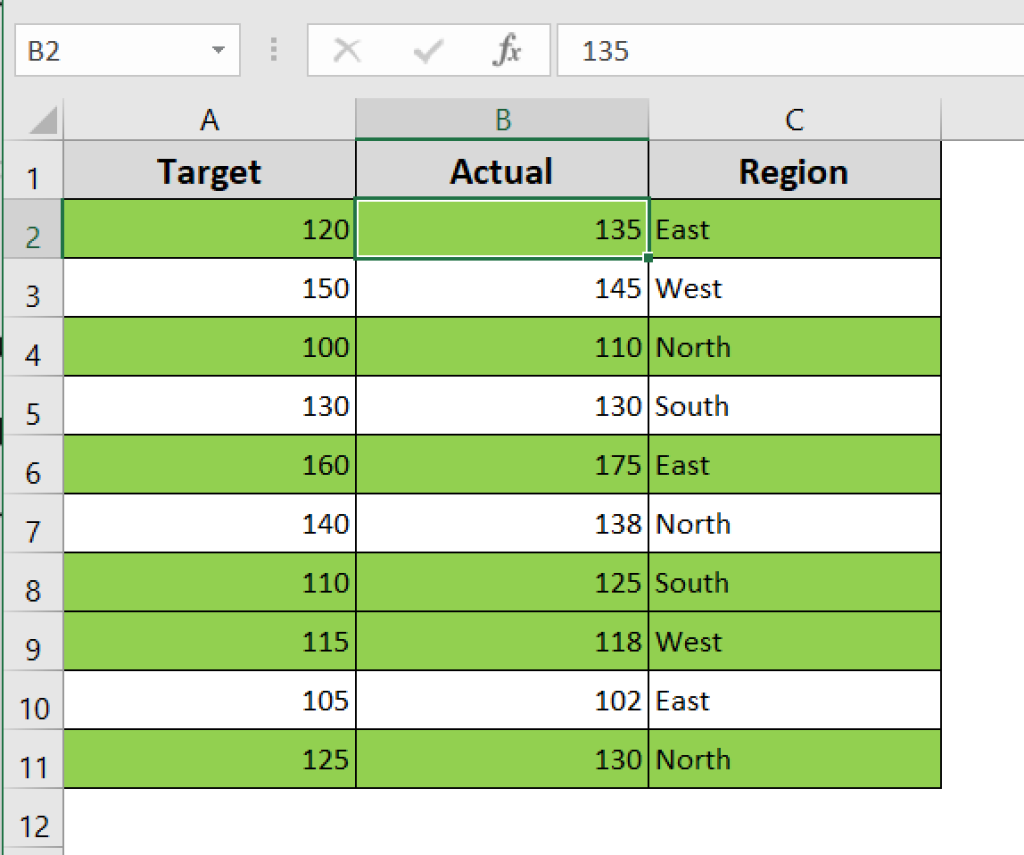Click the Enter checkmark in the formula bar
1024x855 pixels.
[x=428, y=50]
